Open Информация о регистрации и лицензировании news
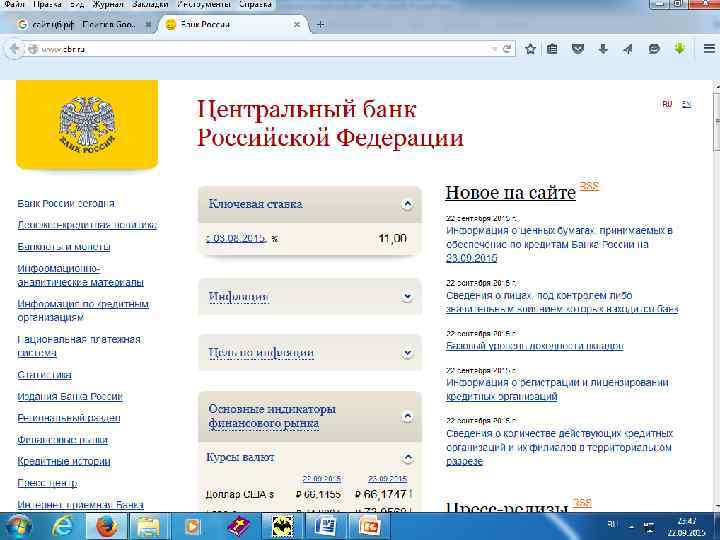 (x=557, y=389)
